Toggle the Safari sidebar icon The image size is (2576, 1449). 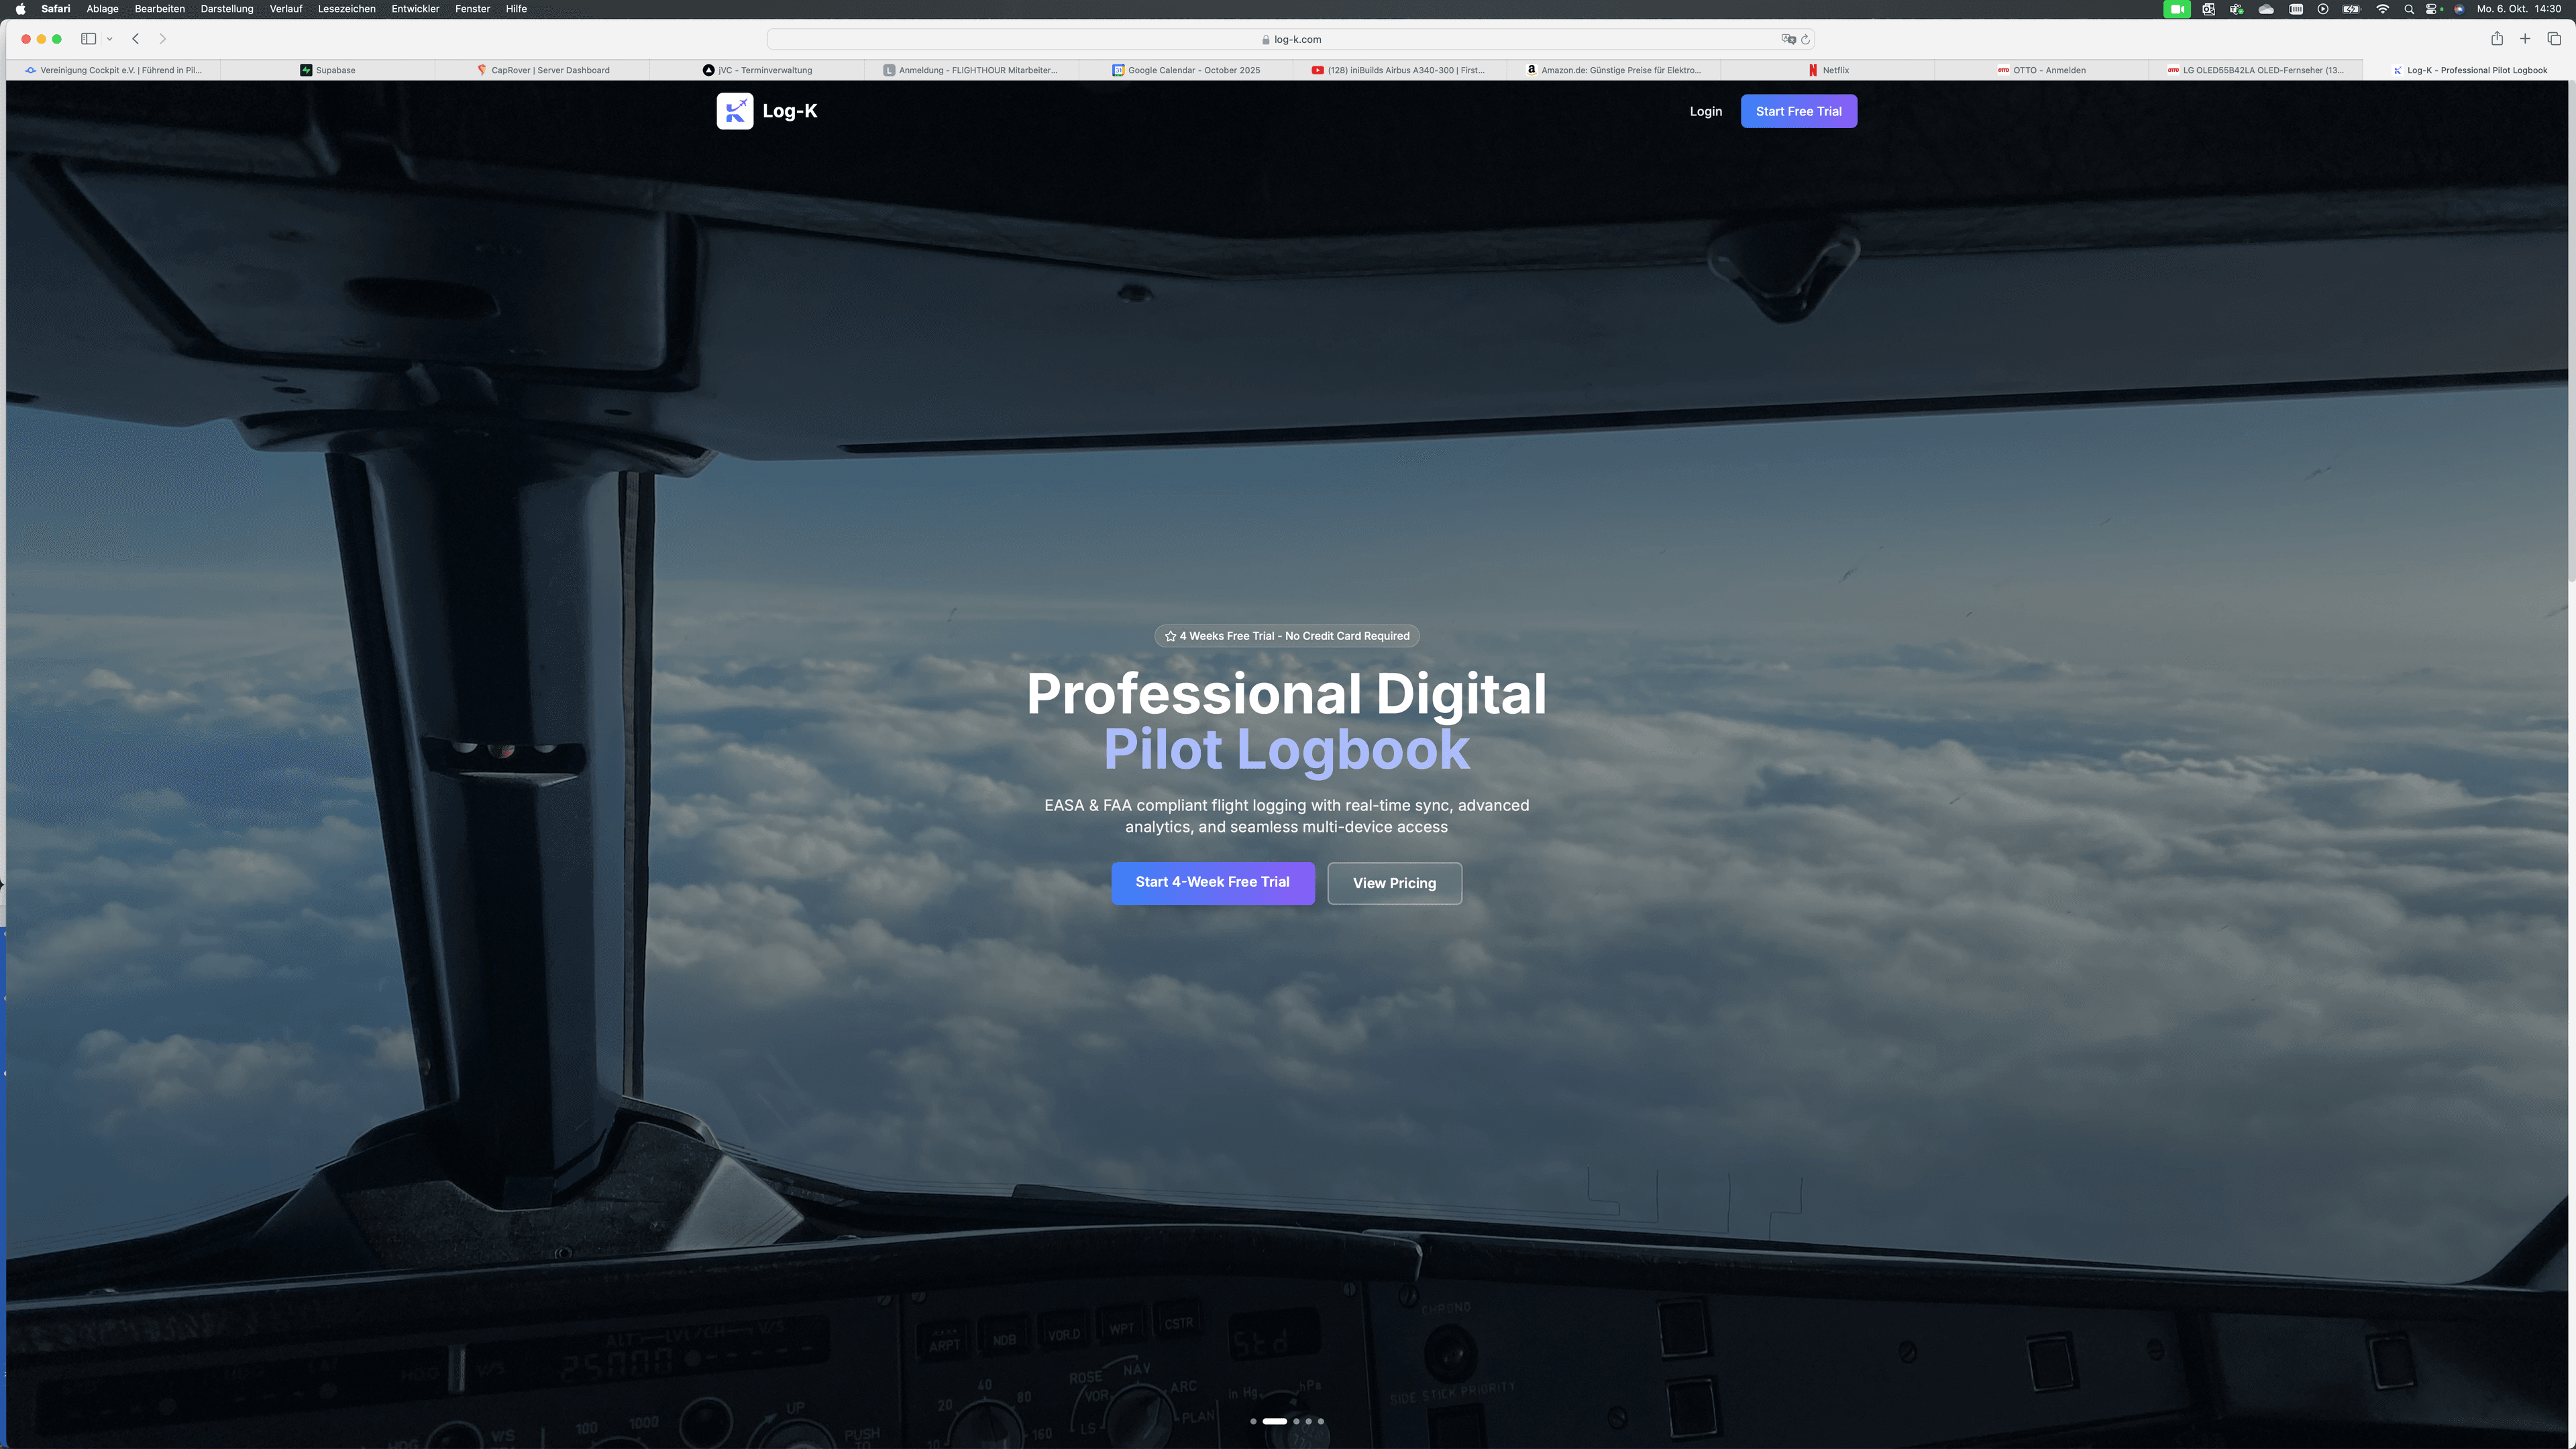[89, 38]
